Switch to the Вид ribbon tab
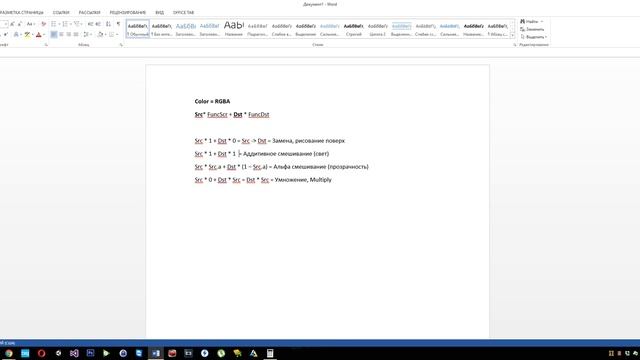Viewport: 640px width, 360px height. point(160,13)
